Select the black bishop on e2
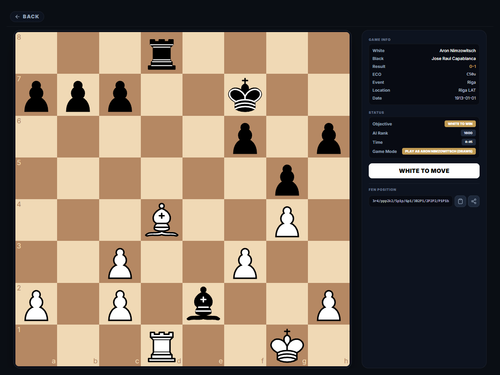This screenshot has width=500, height=375. pyautogui.click(x=203, y=304)
